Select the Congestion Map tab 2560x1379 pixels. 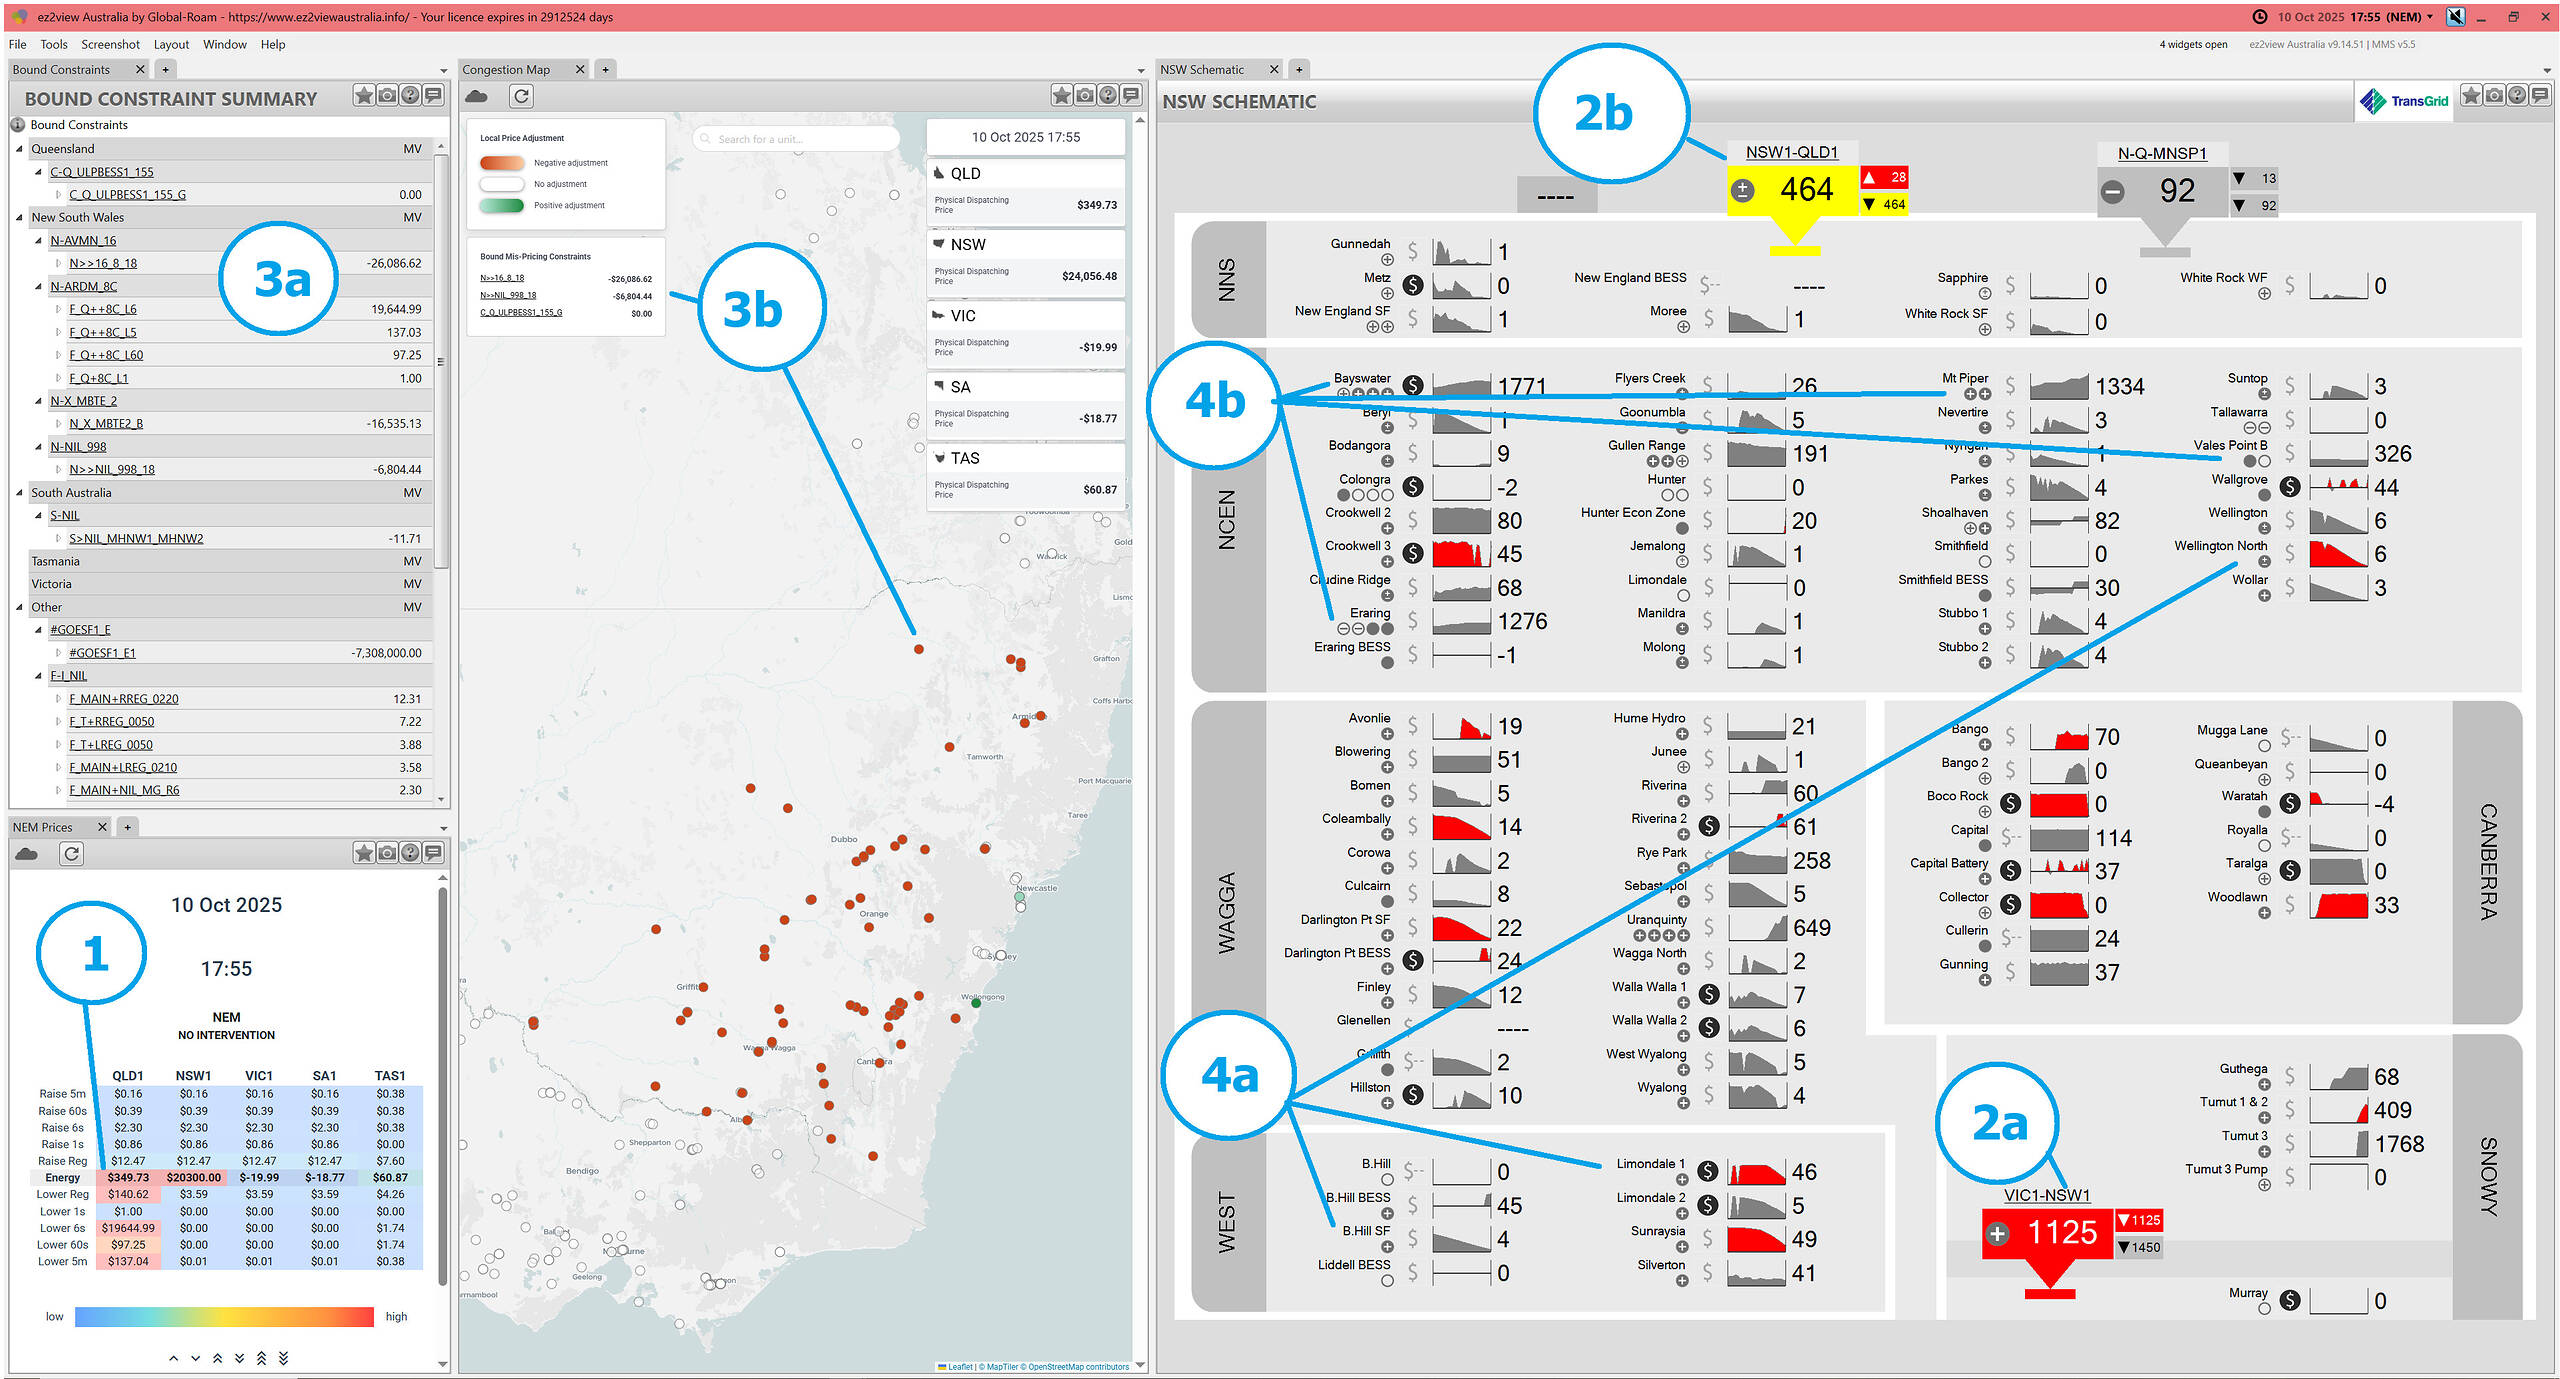point(507,69)
